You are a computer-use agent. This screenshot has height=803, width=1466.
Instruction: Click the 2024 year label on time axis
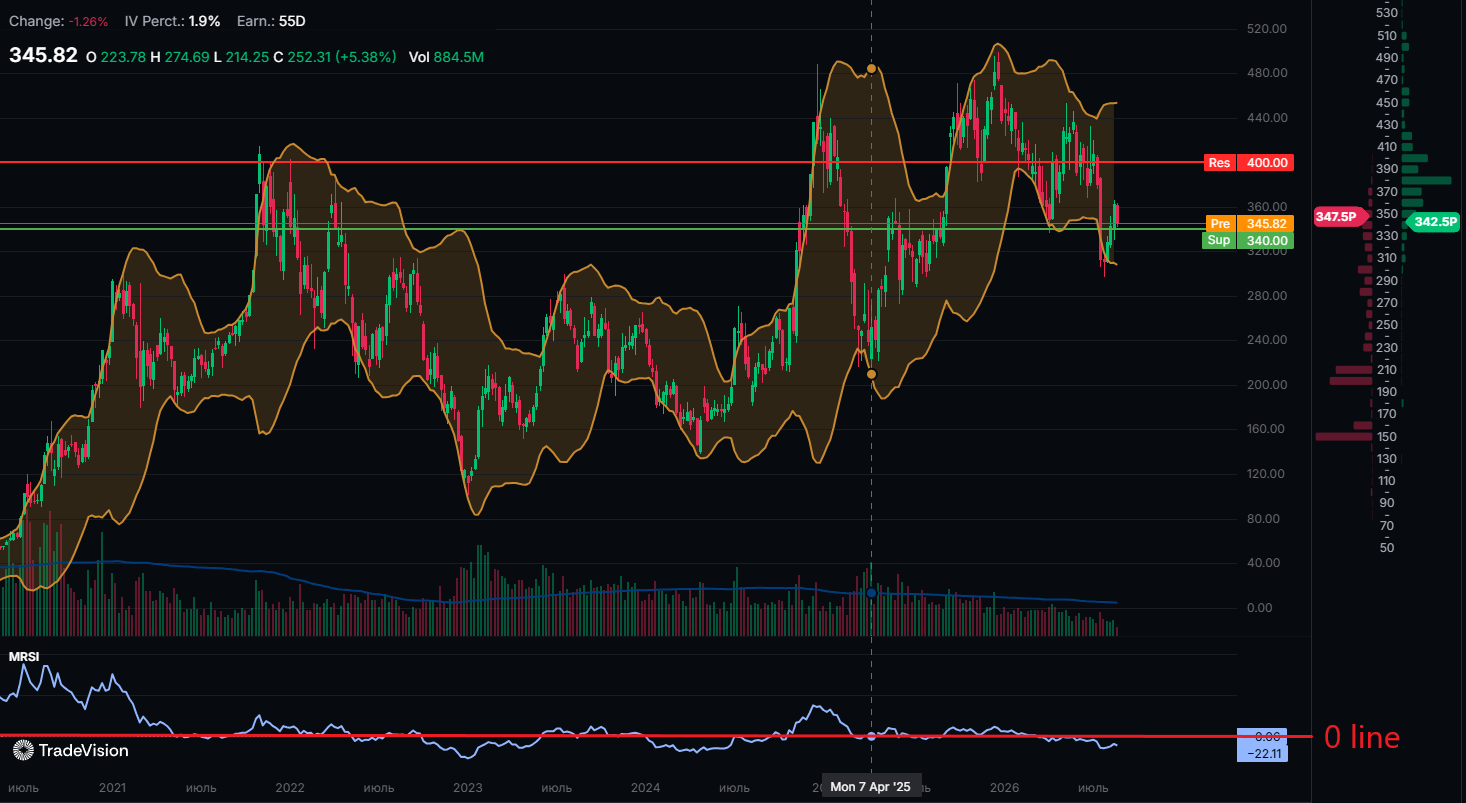pos(646,788)
